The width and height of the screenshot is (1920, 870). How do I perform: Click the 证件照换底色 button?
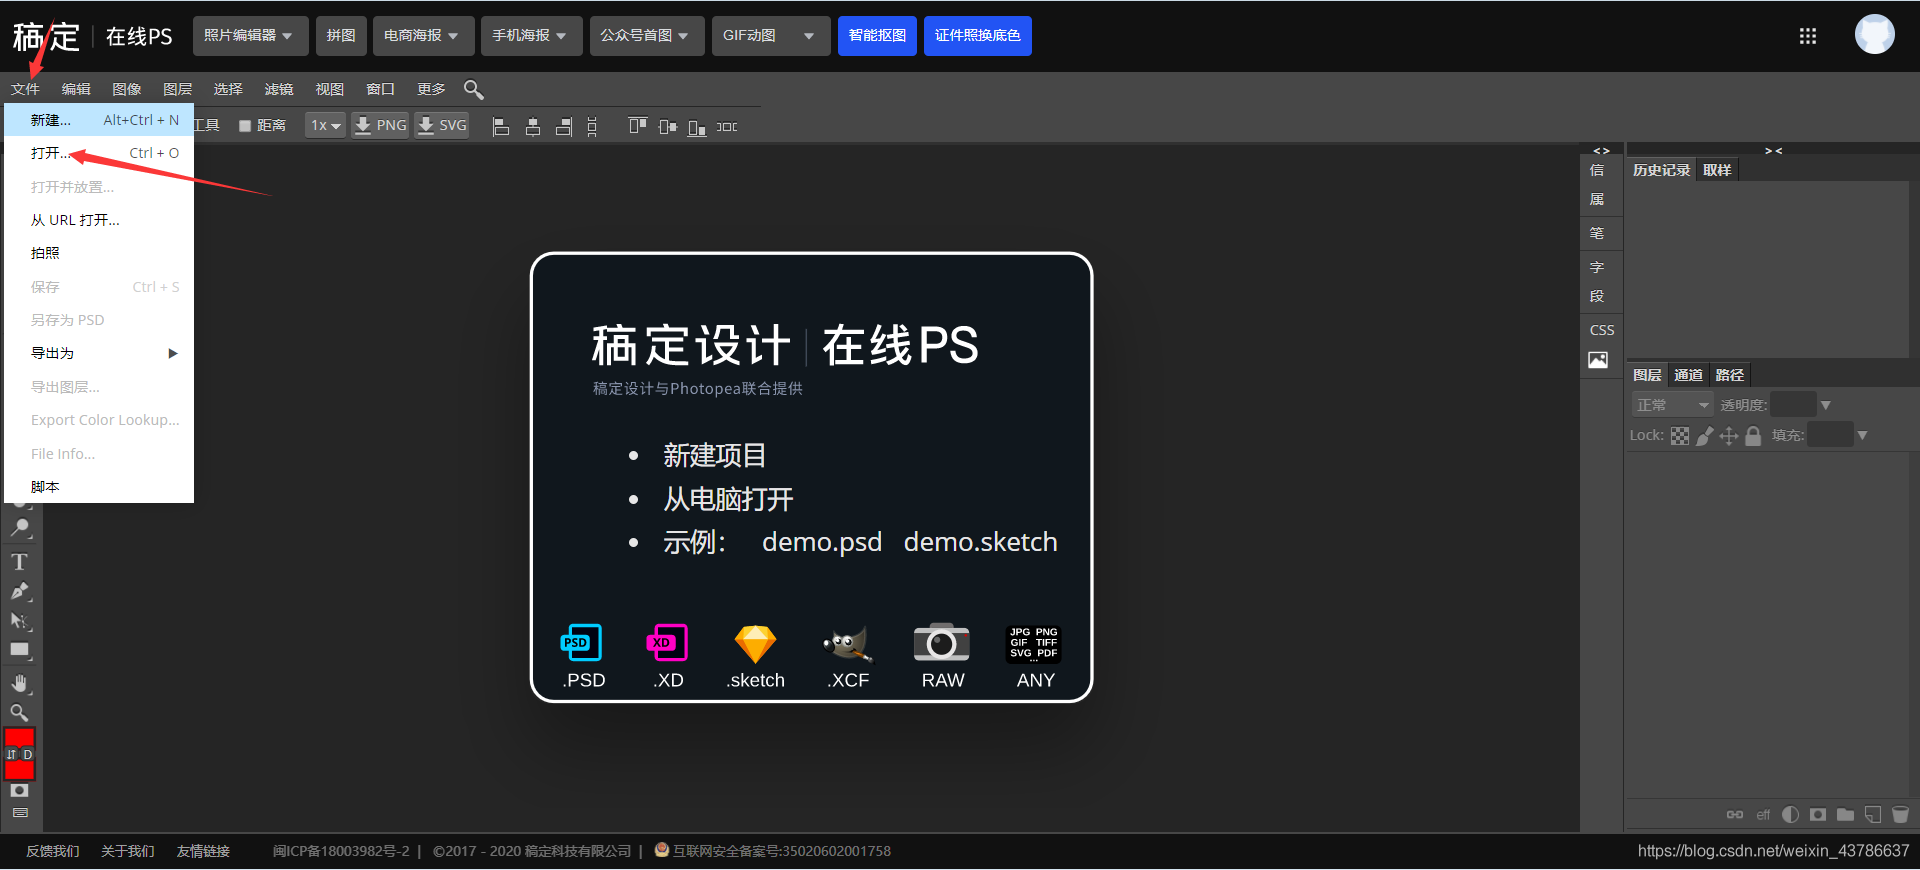(x=977, y=36)
